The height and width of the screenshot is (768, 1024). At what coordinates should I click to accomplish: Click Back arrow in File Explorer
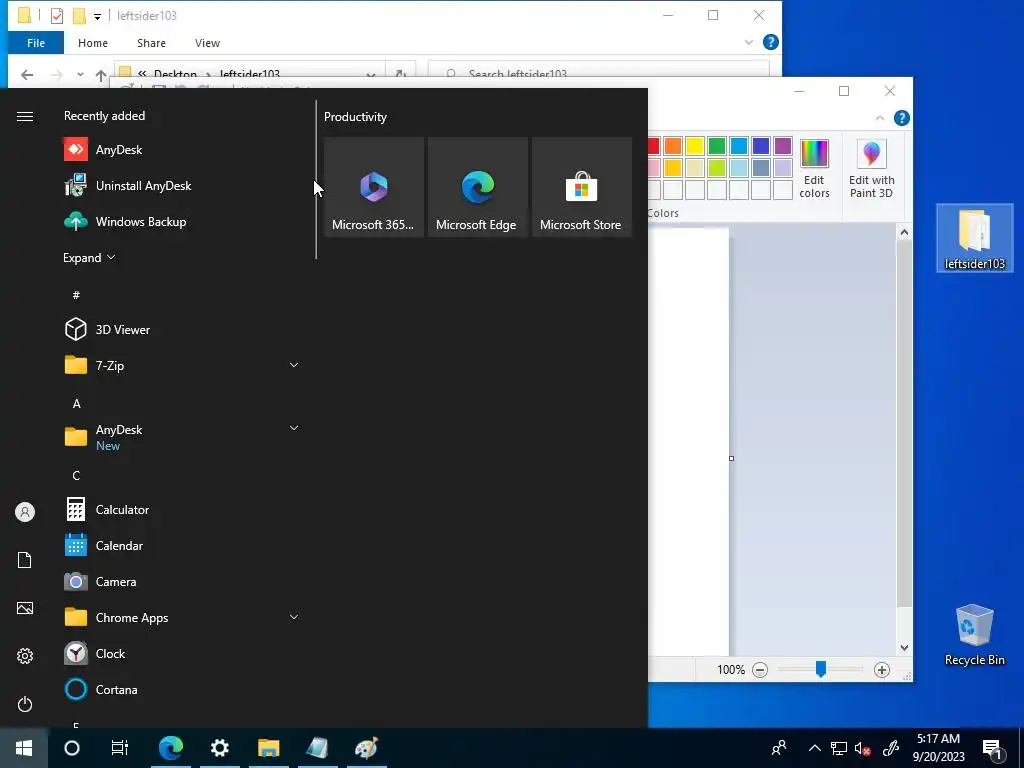[27, 75]
